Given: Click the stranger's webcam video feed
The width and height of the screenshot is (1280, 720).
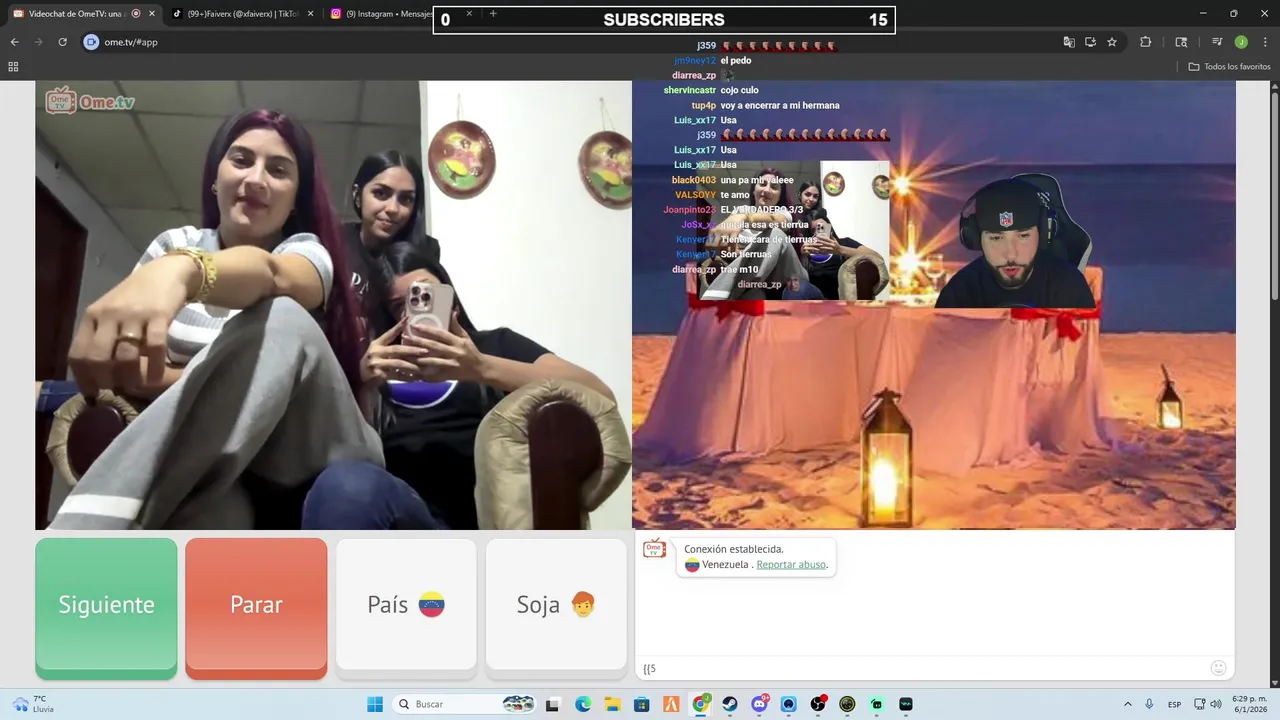Looking at the screenshot, I should tap(333, 305).
